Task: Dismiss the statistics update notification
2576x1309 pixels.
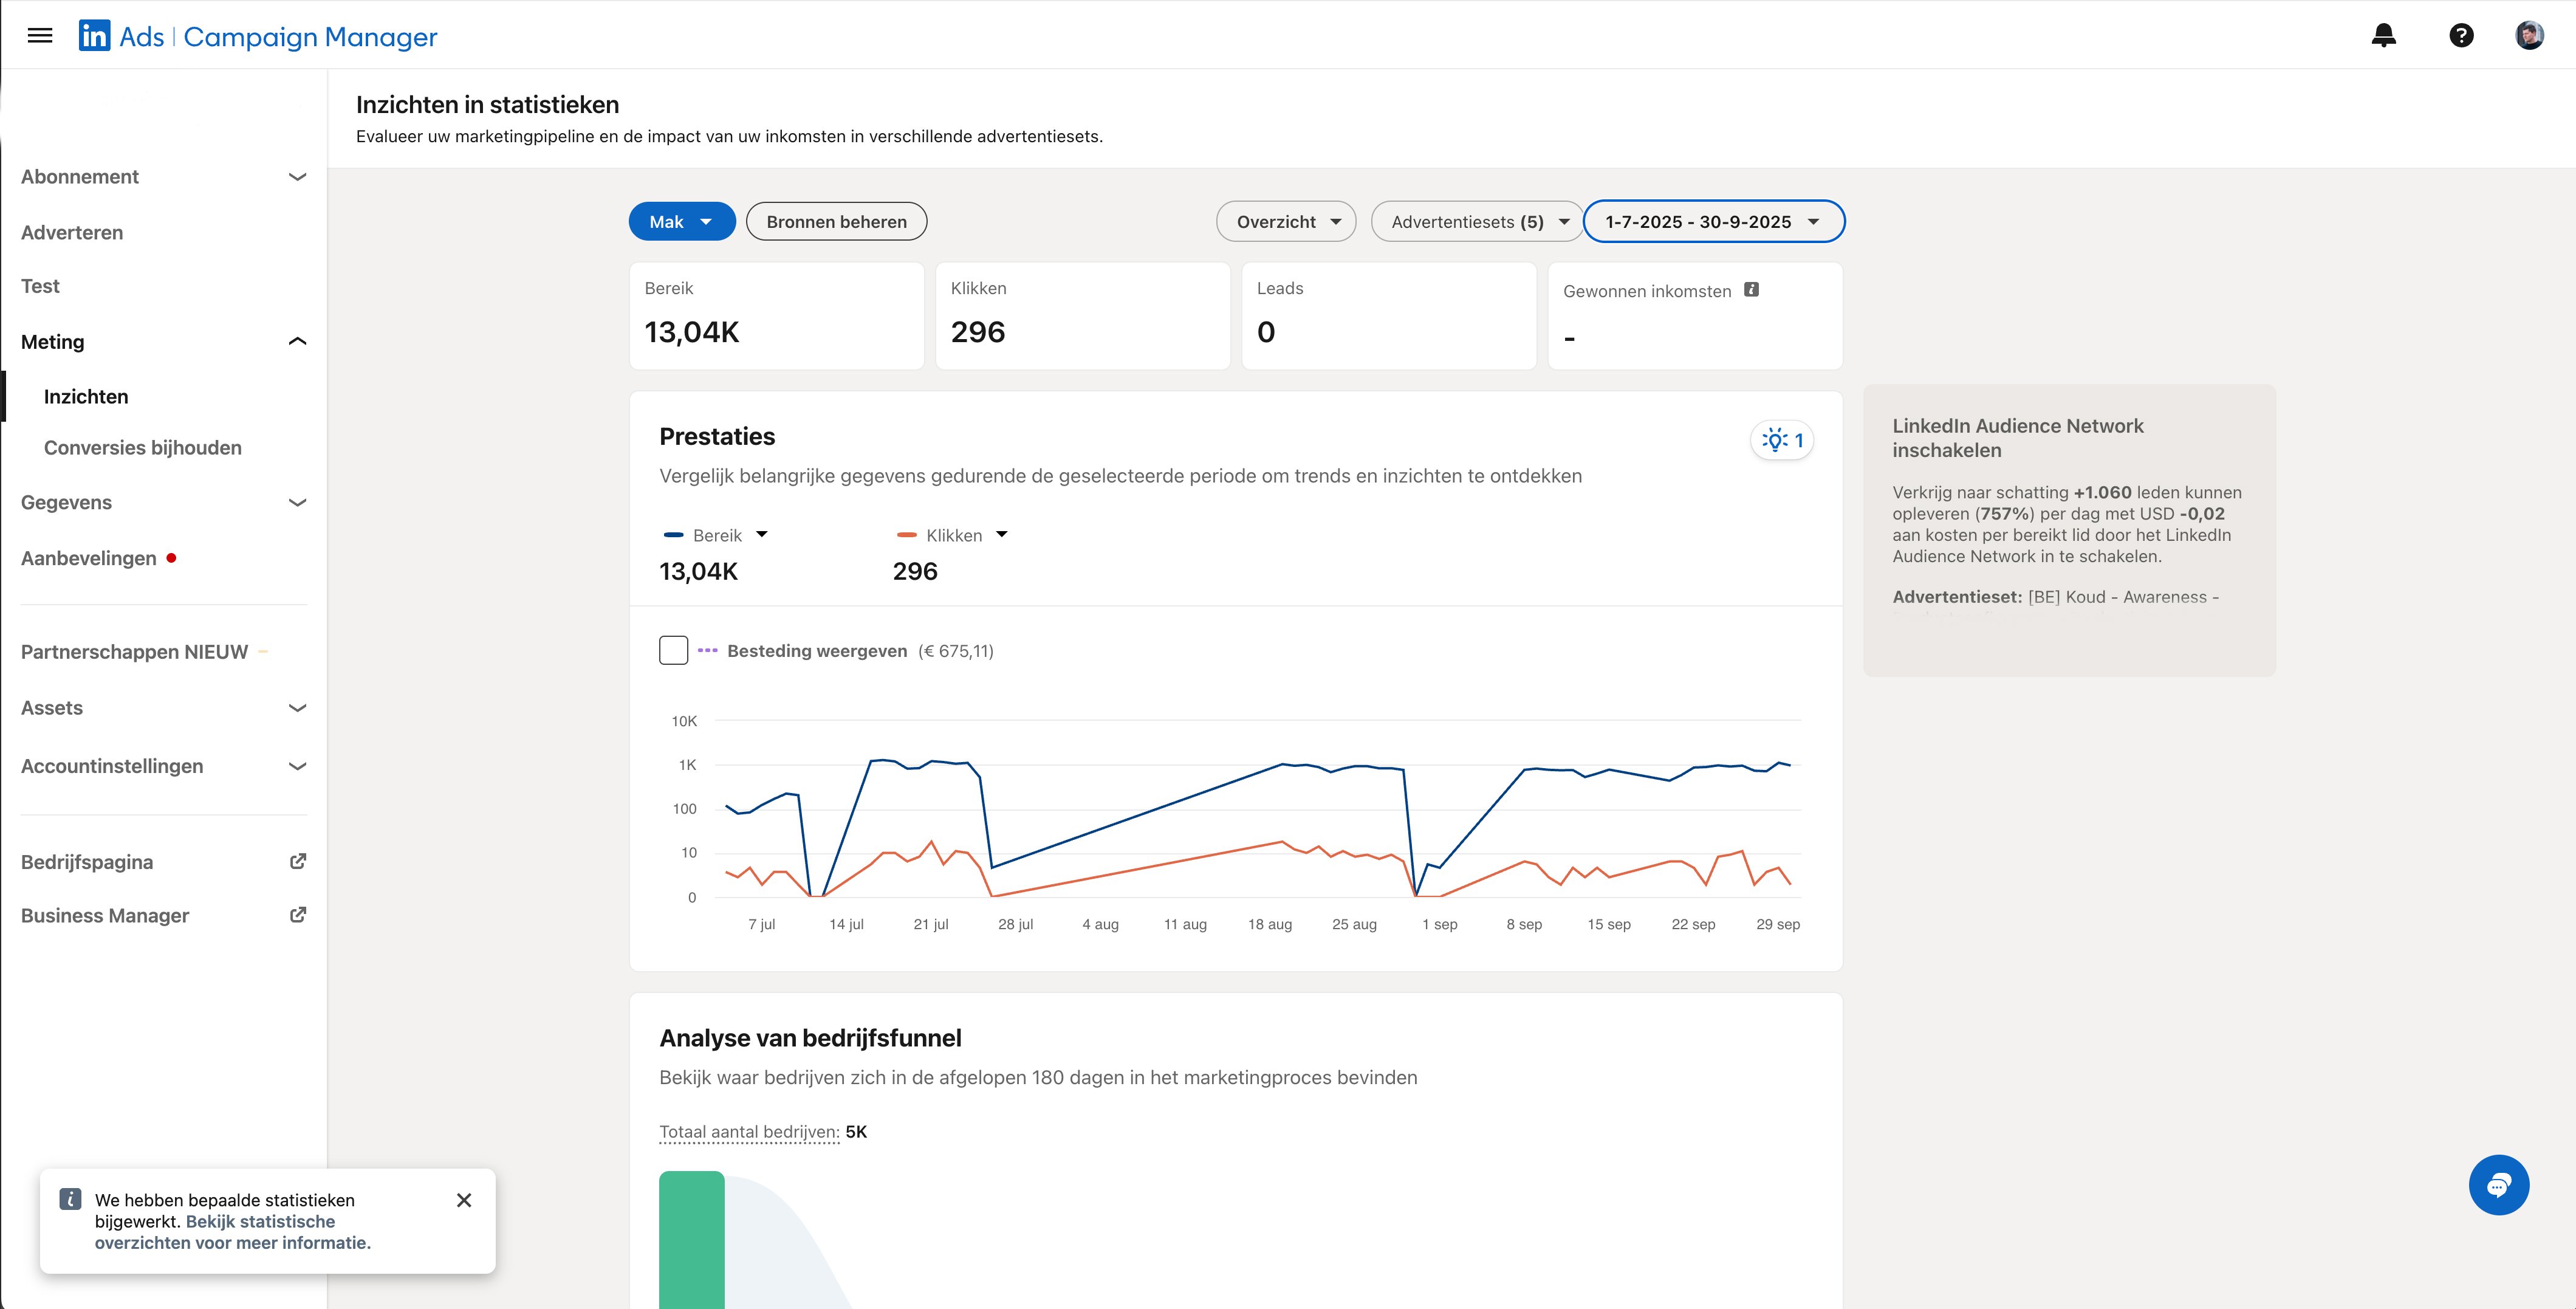Action: click(464, 1200)
